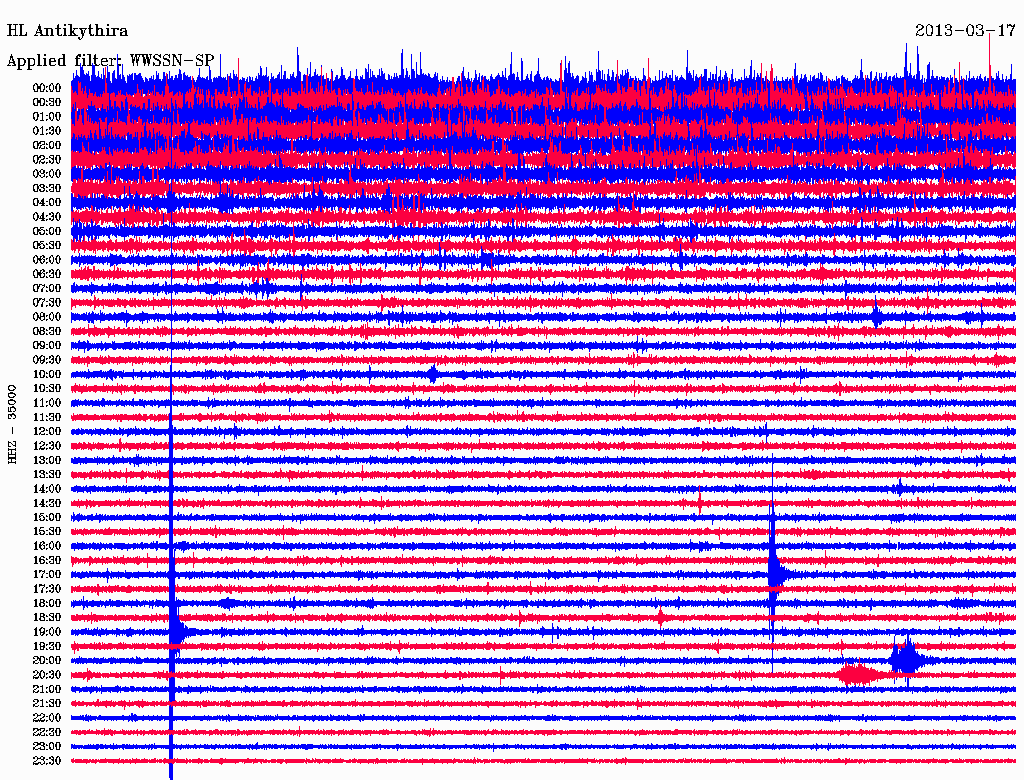This screenshot has width=1024, height=780.
Task: Click the red swelling event on 20:30 trace
Action: pyautogui.click(x=859, y=674)
